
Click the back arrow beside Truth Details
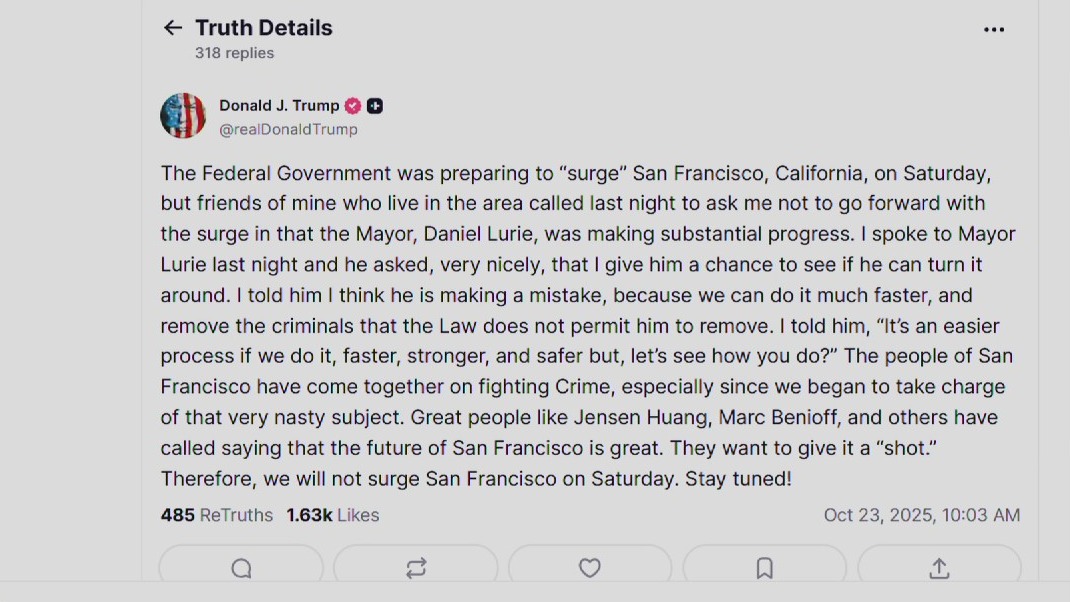pyautogui.click(x=172, y=28)
